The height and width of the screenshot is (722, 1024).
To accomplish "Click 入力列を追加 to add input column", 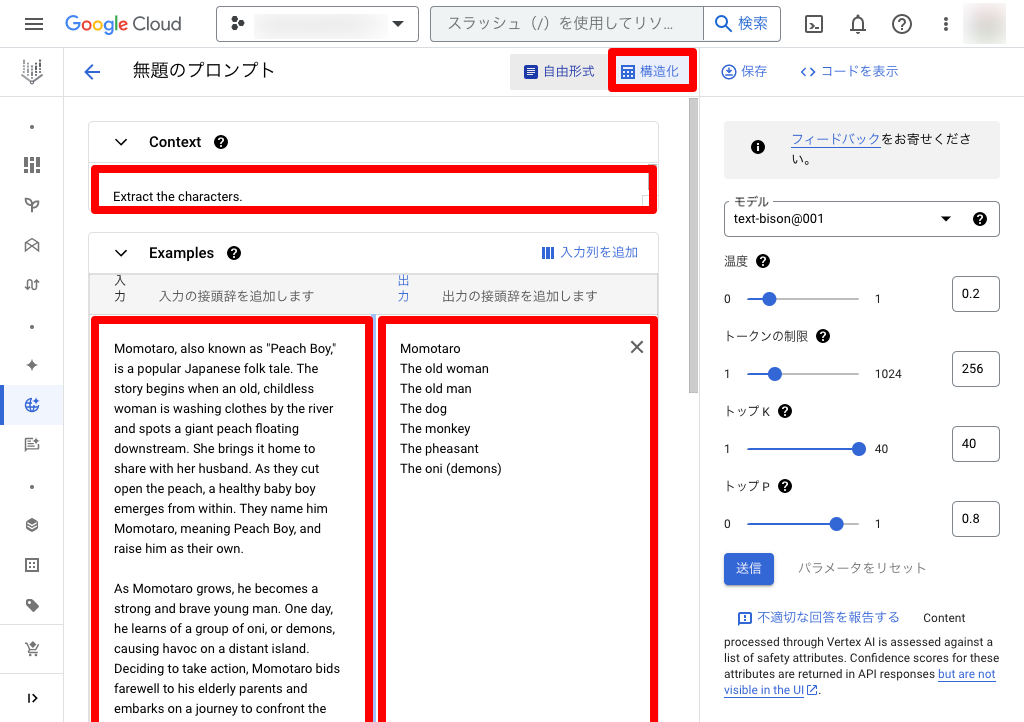I will point(589,253).
